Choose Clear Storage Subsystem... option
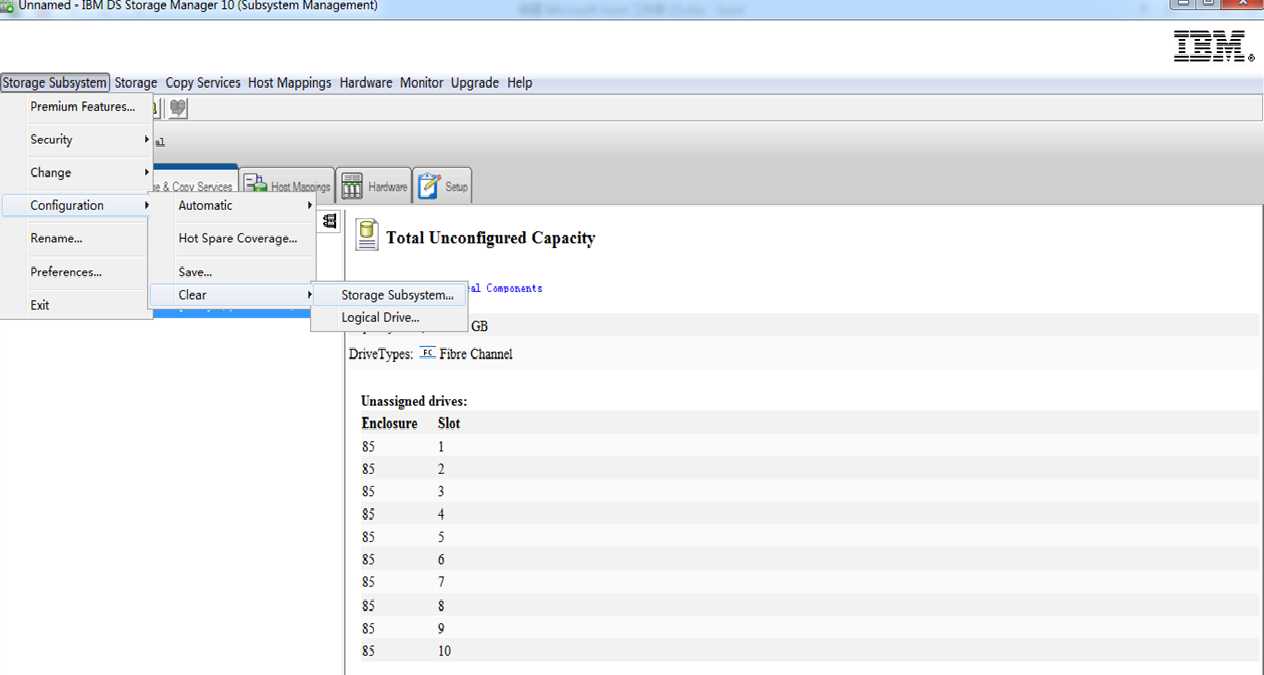 (x=390, y=295)
